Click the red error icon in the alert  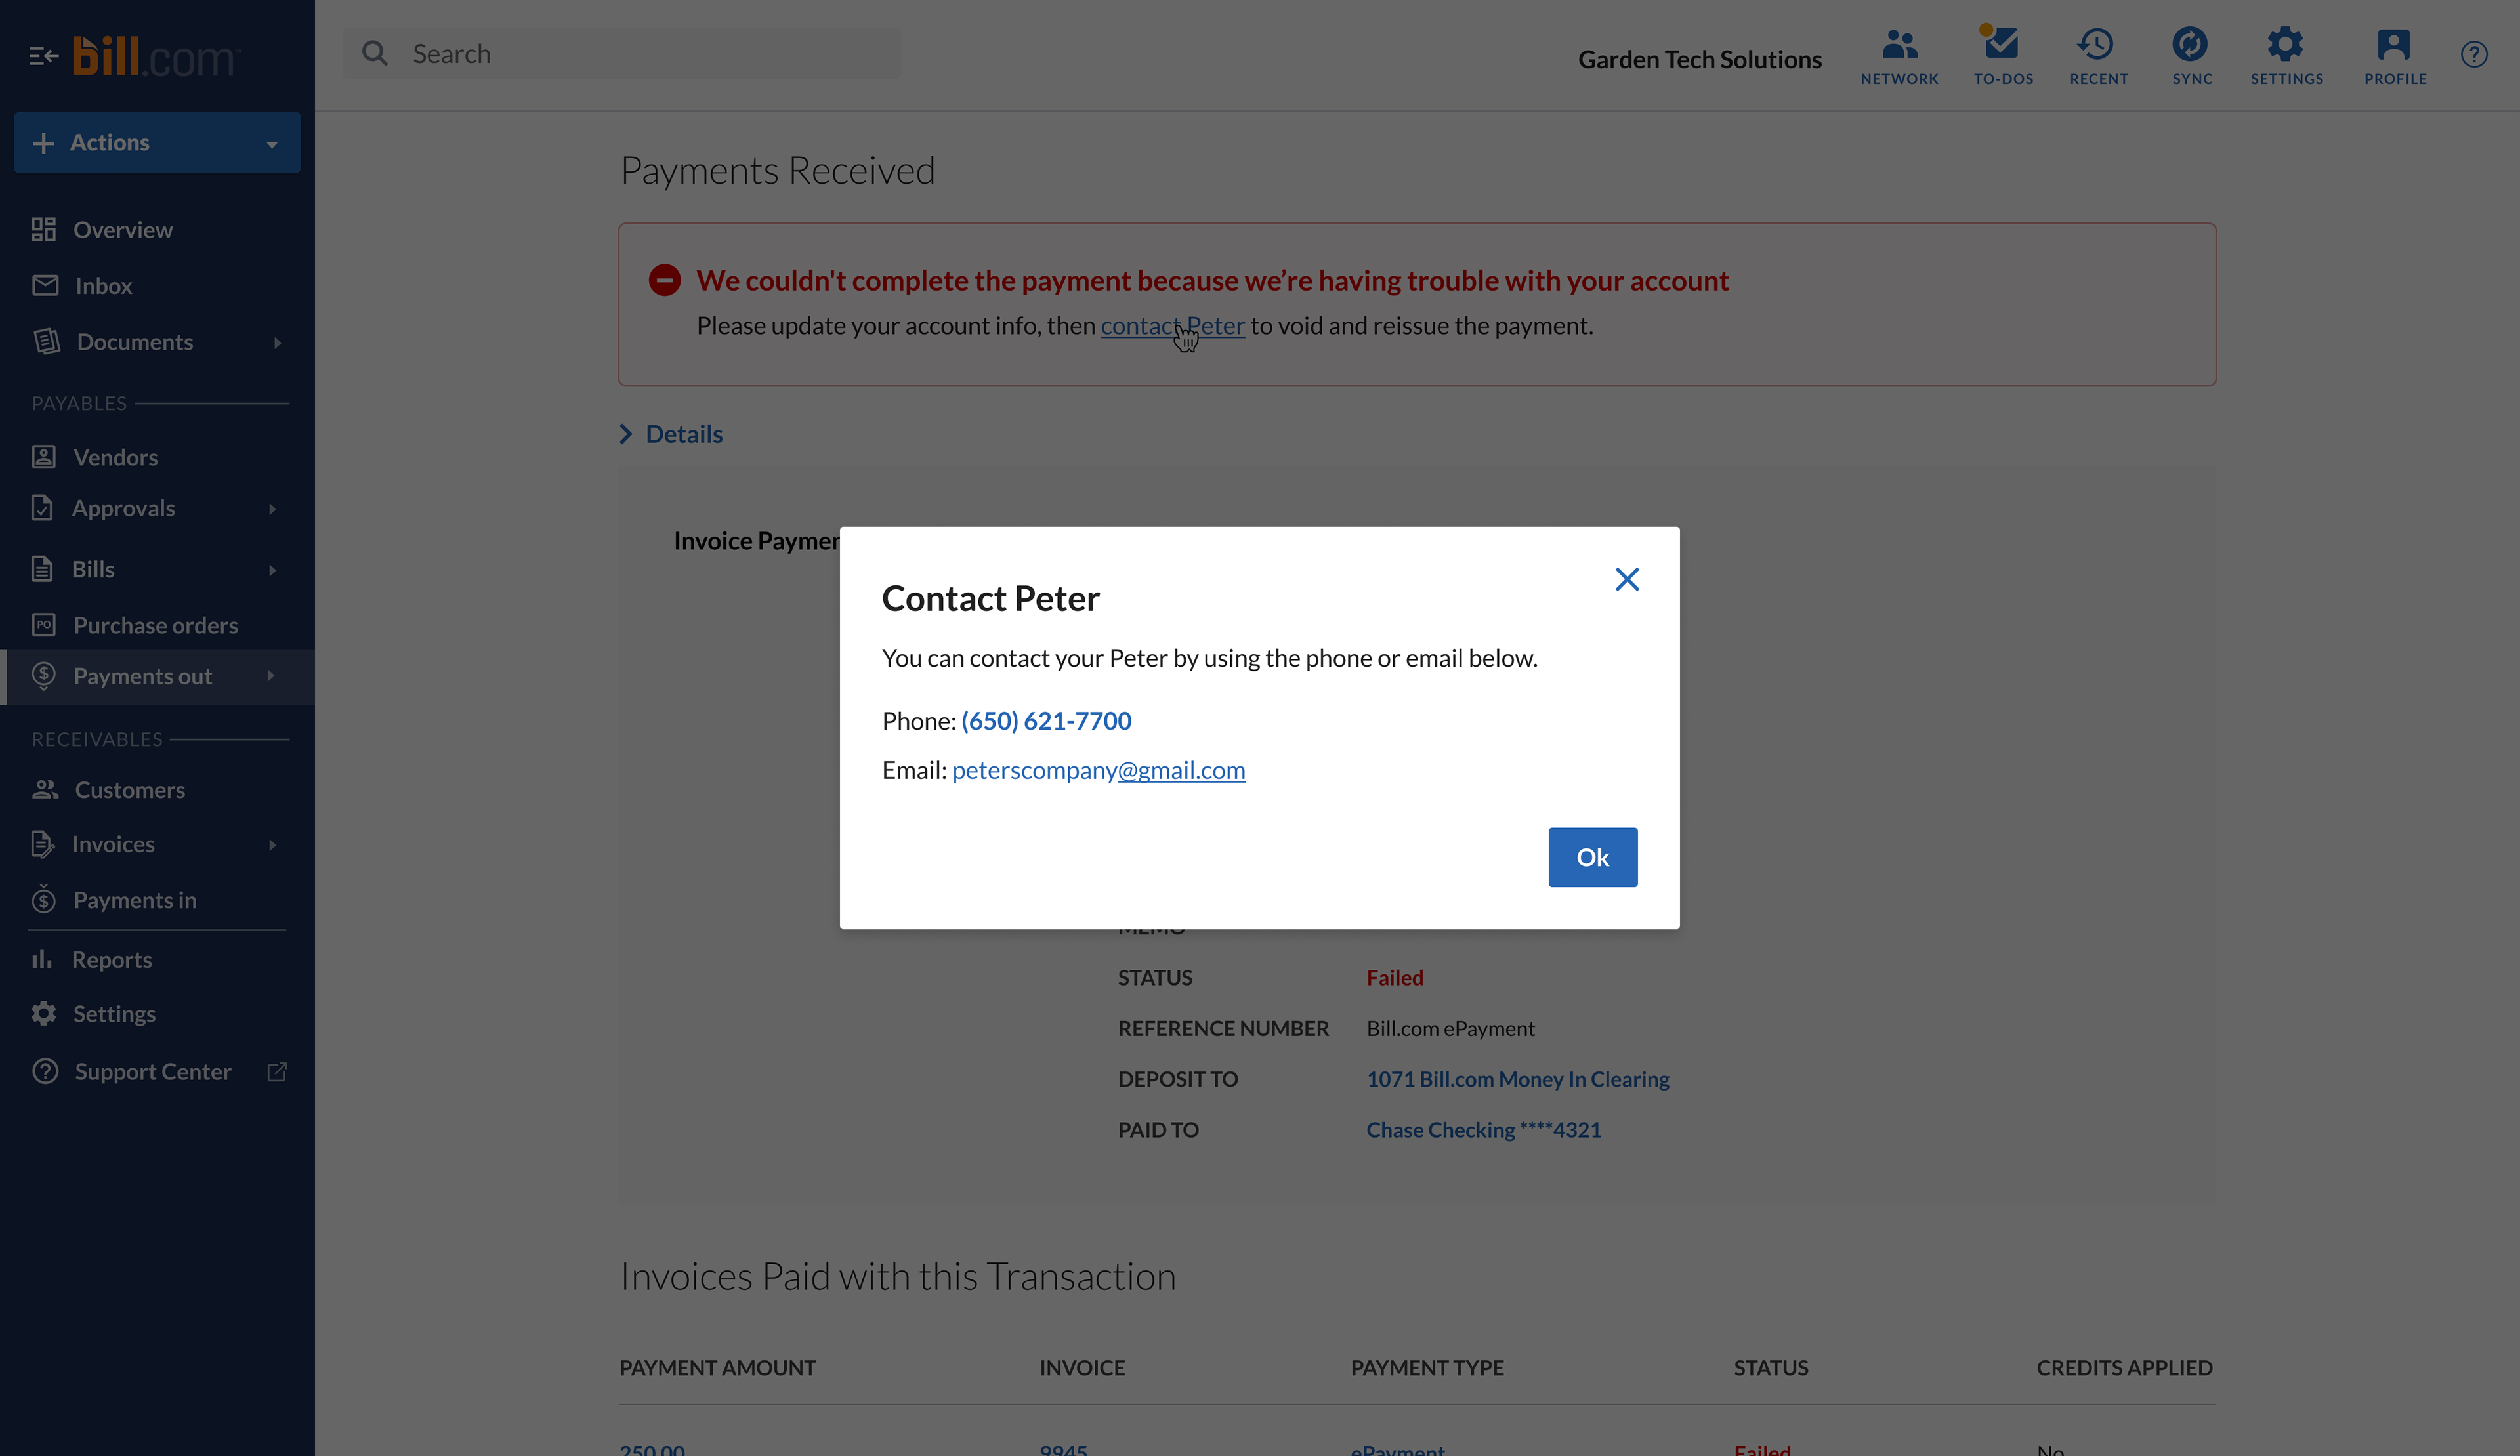pos(665,280)
